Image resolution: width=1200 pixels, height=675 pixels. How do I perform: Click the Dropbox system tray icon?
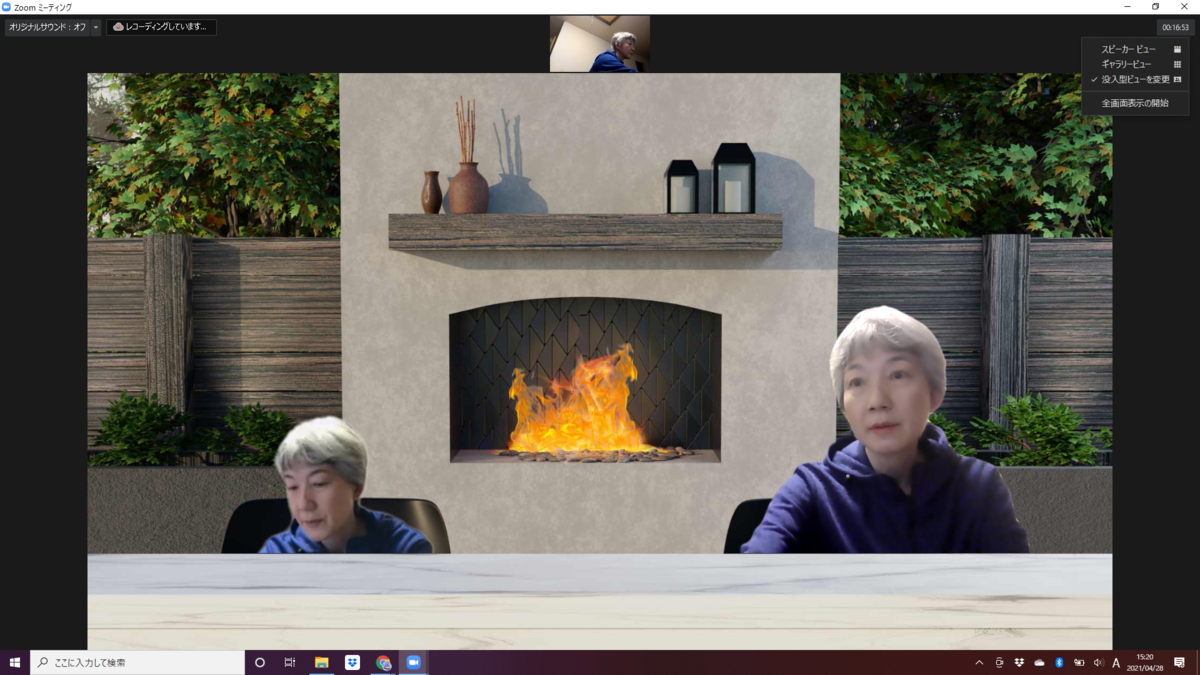1019,662
